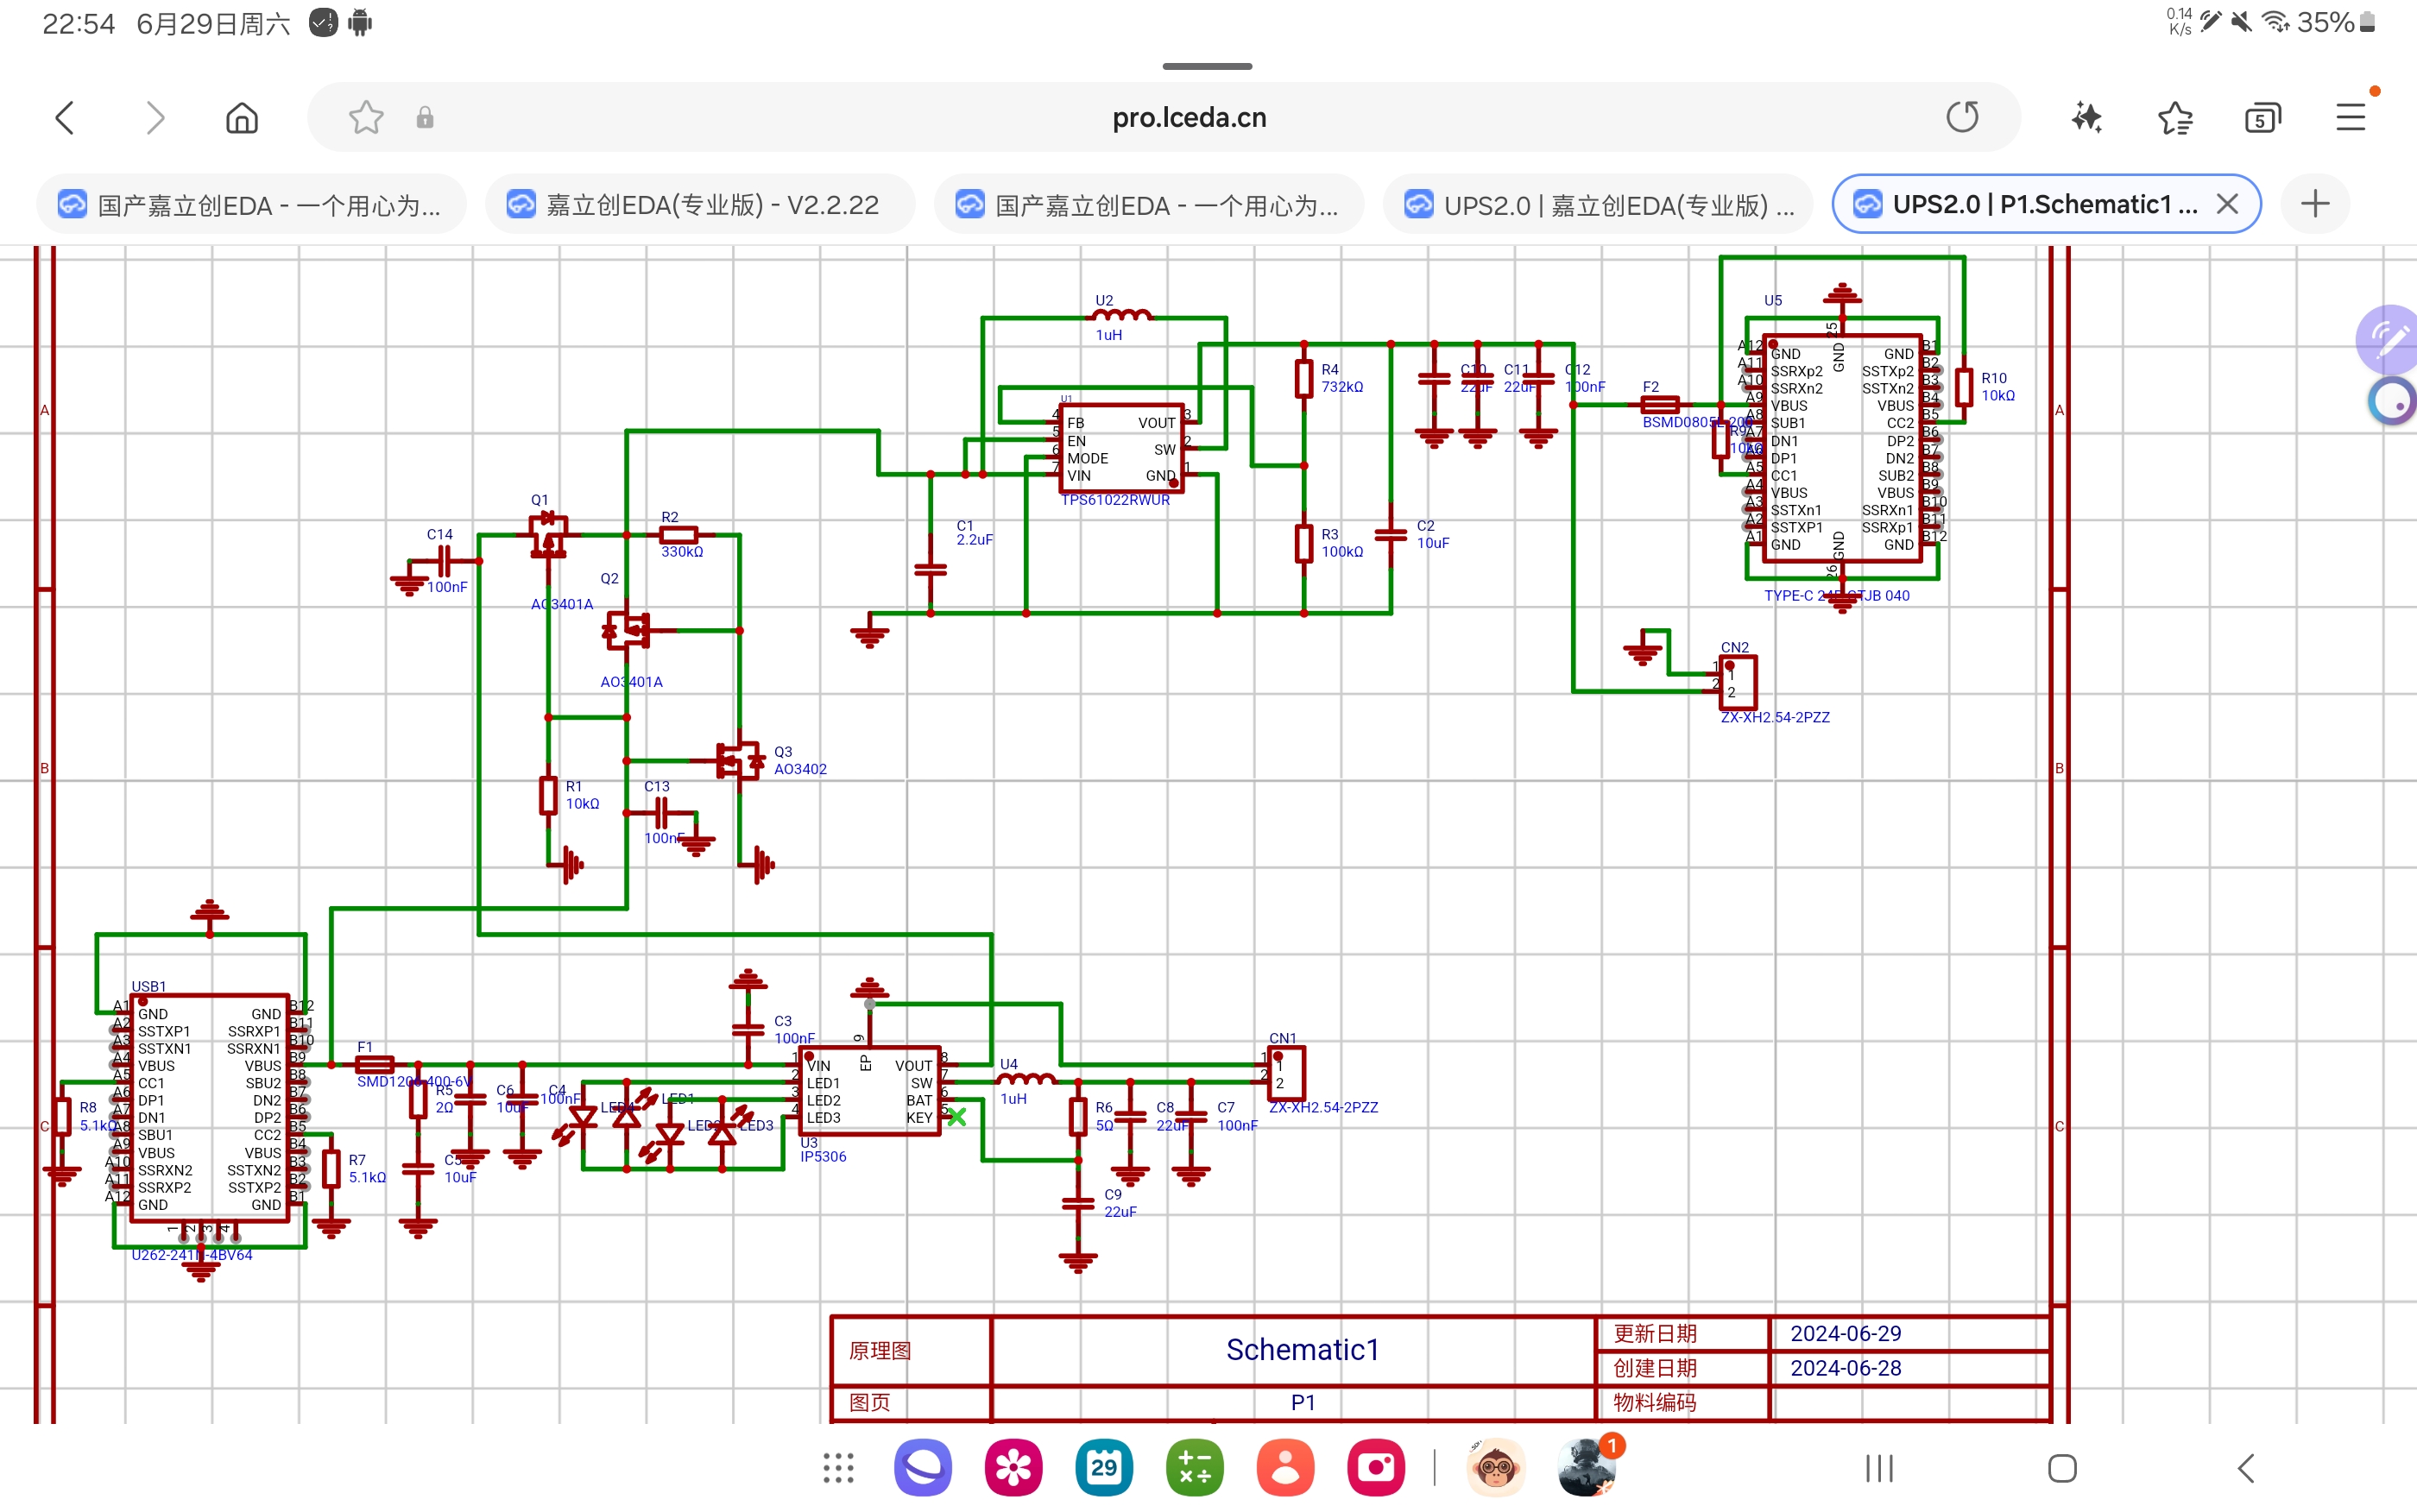Launch the calendar app showing 29
This screenshot has width=2417, height=1512.
point(1103,1468)
